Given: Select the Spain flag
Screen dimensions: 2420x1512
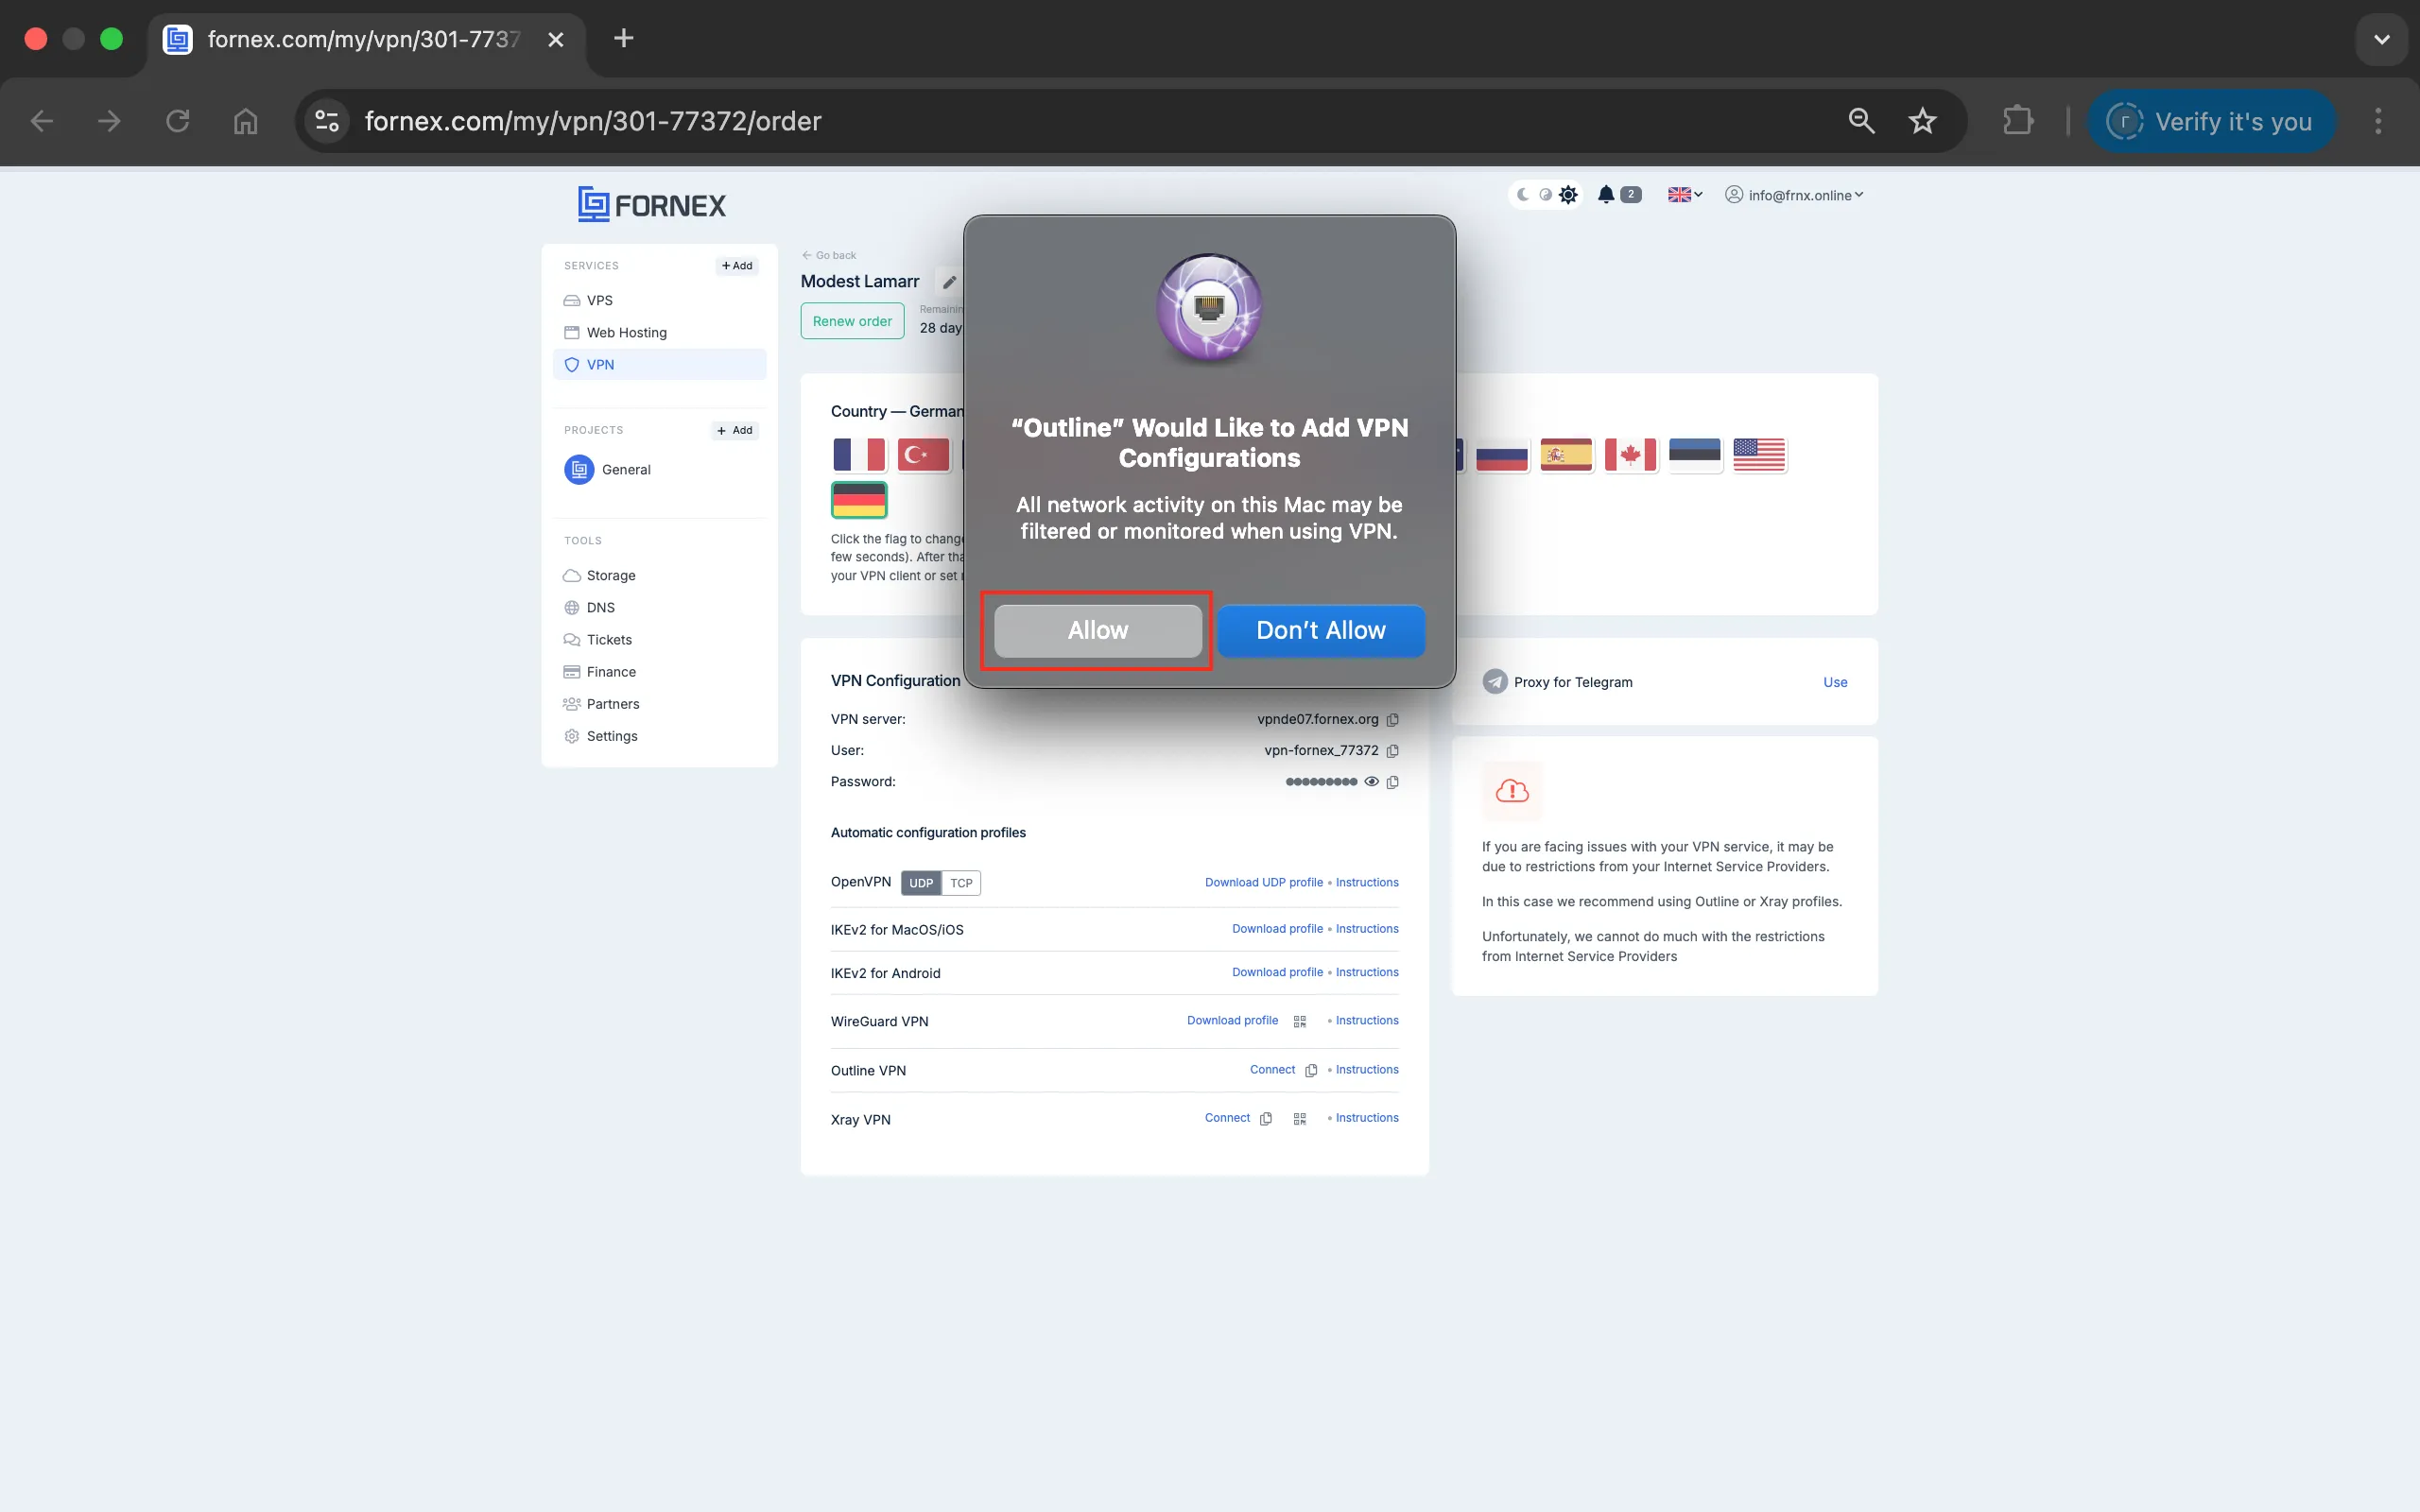Looking at the screenshot, I should click(1566, 455).
